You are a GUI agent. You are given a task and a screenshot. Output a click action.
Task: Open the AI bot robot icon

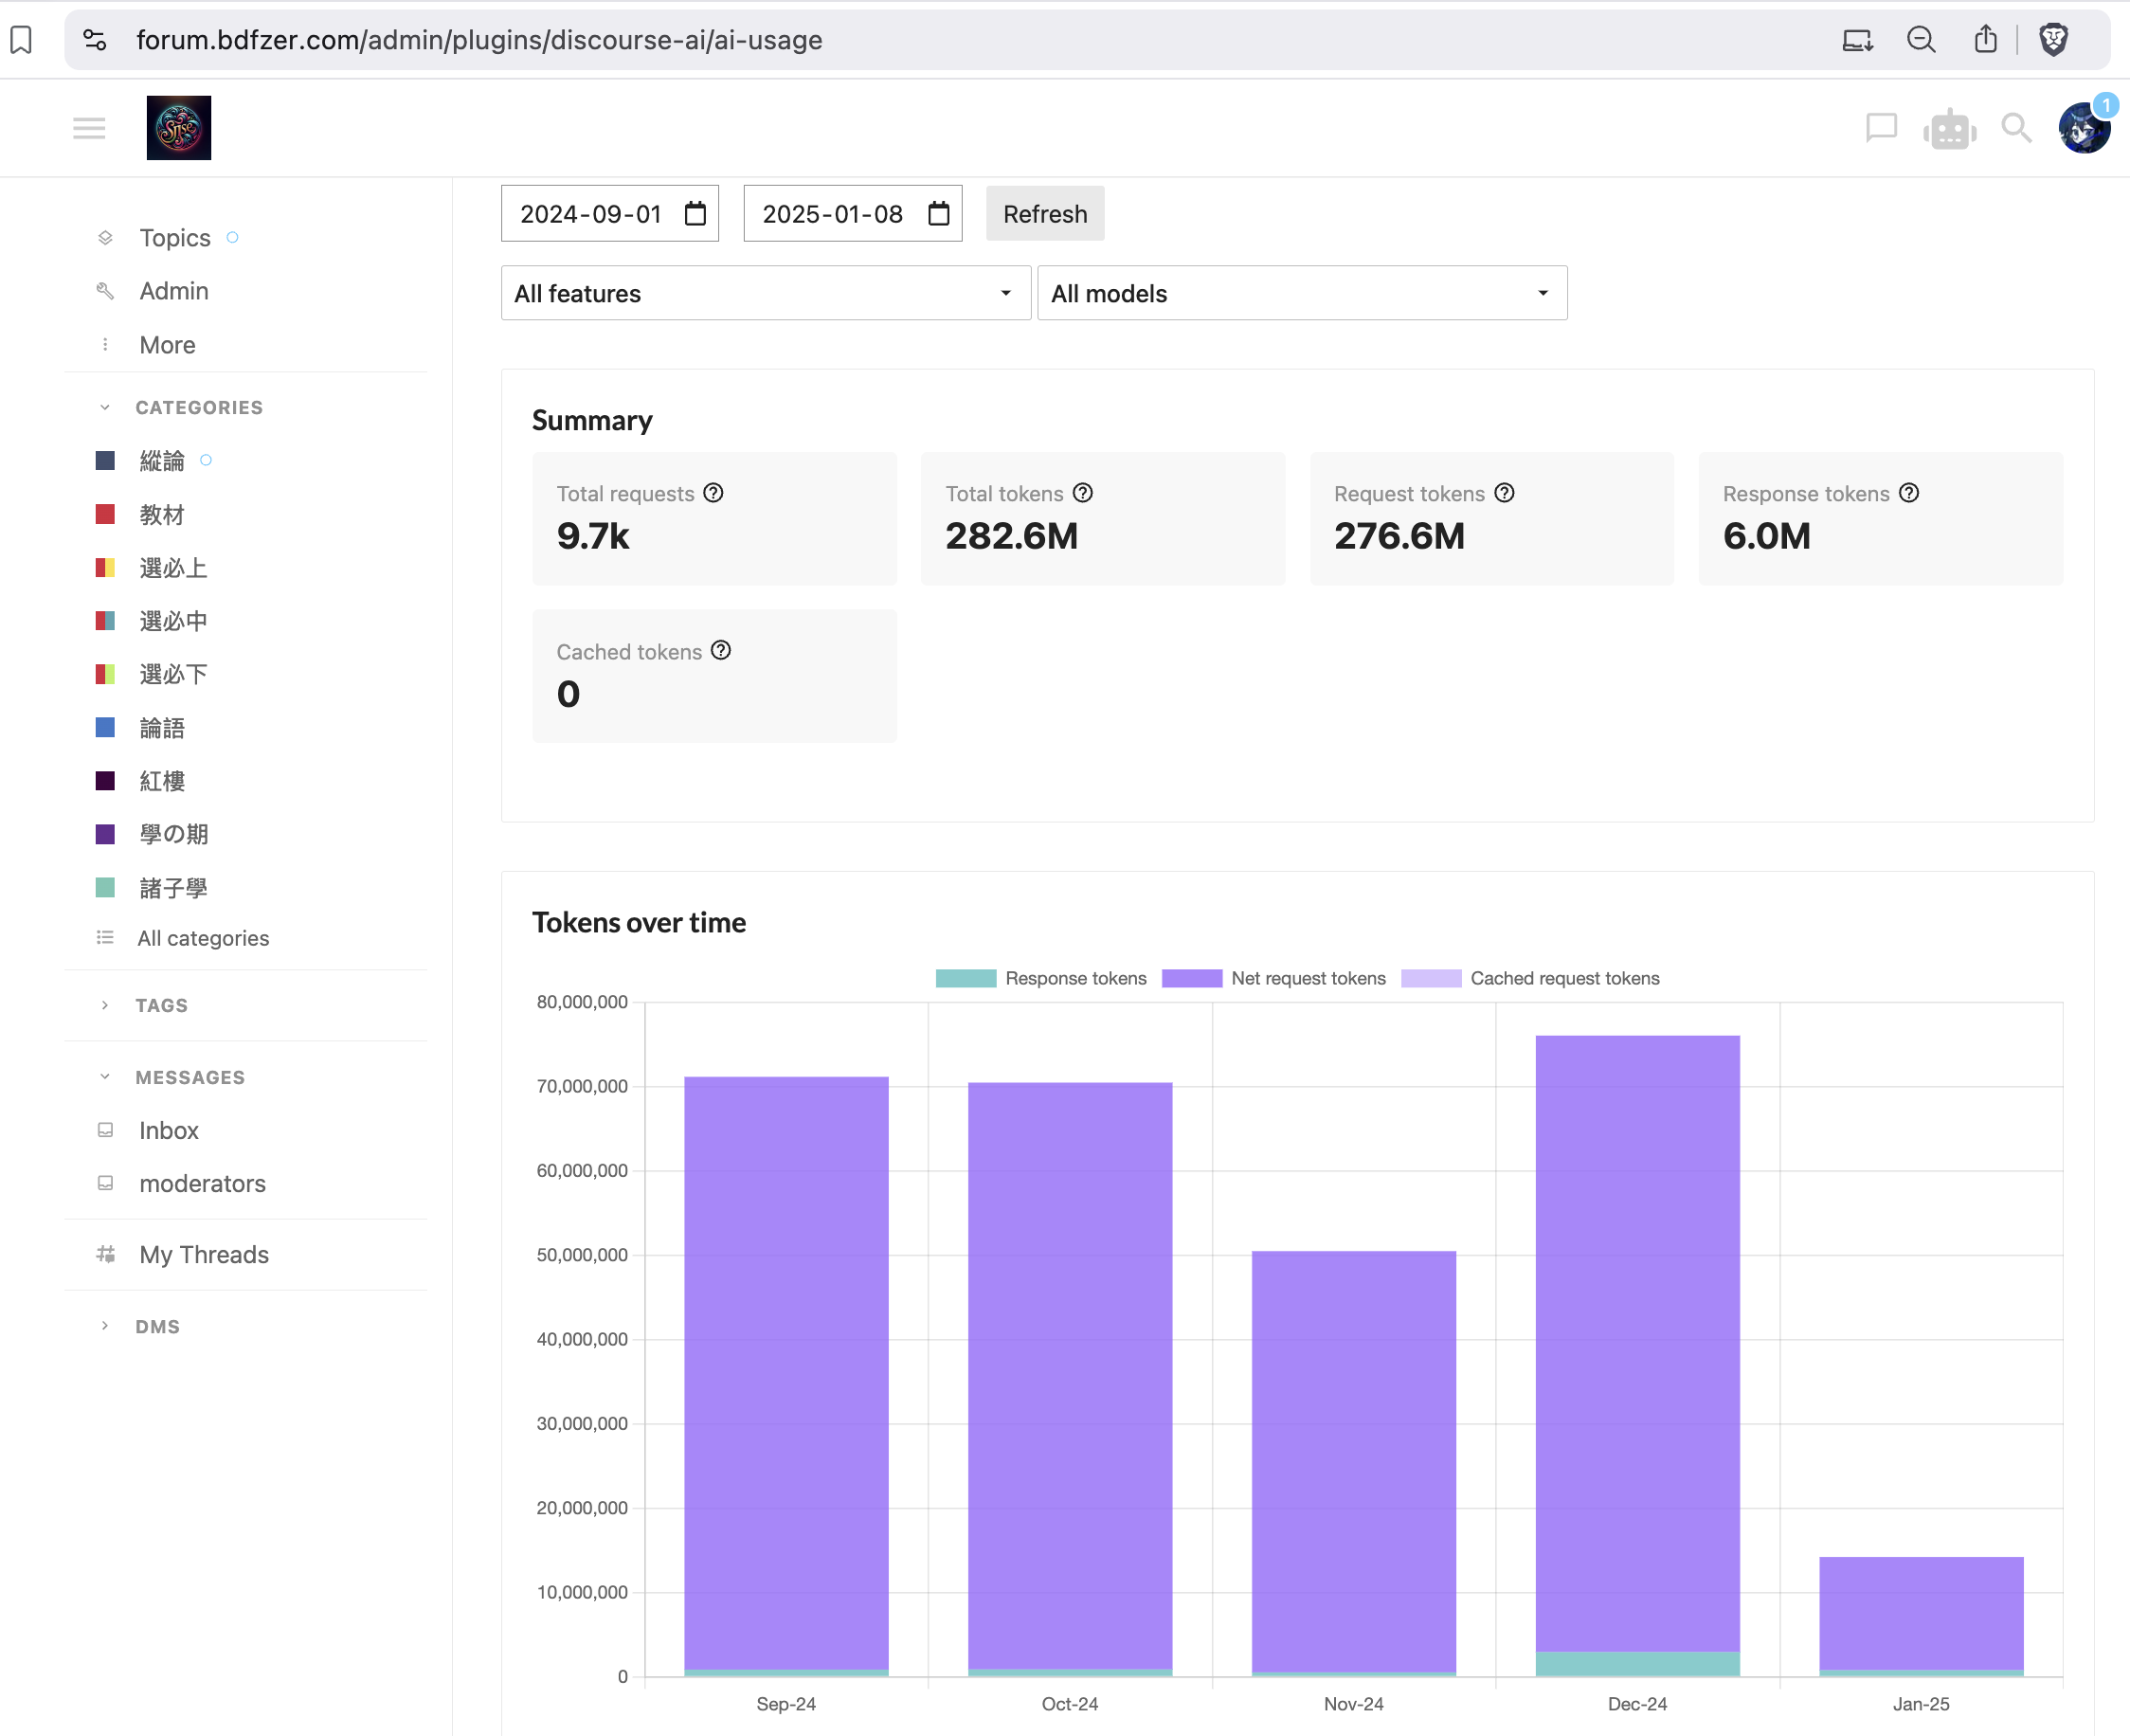click(1949, 129)
